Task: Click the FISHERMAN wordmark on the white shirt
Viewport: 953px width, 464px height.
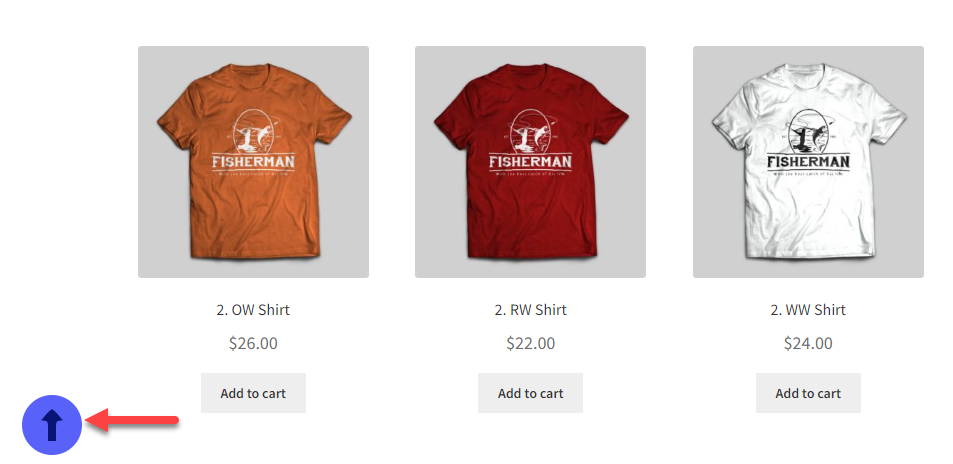Action: 808,162
